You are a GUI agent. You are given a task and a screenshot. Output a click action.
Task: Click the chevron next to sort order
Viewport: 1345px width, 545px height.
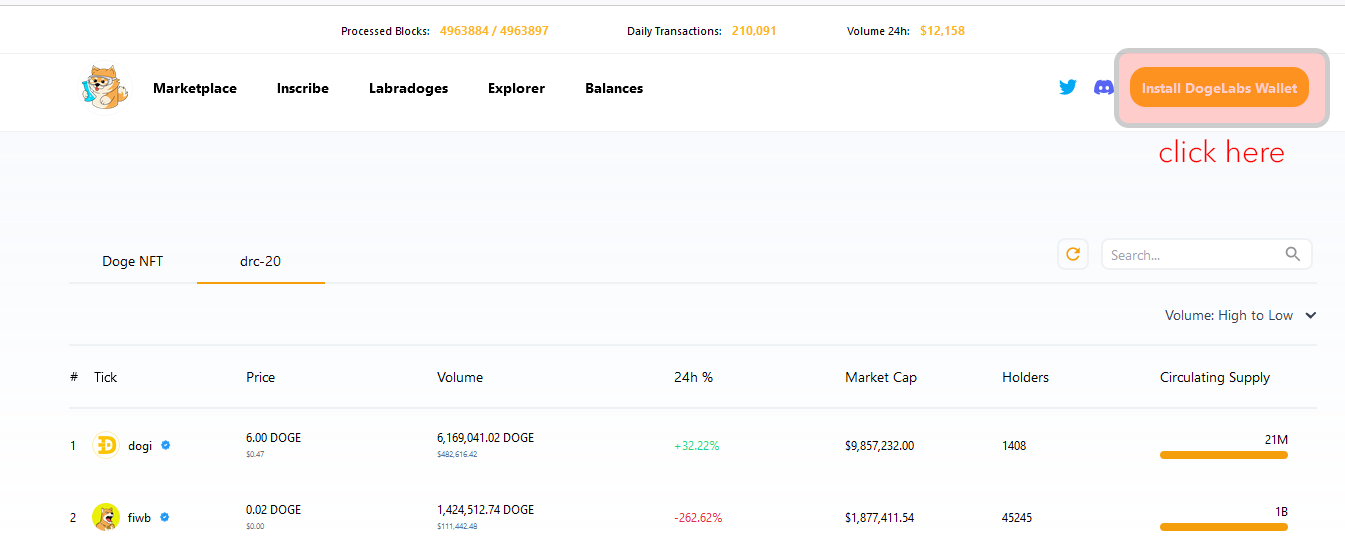point(1311,315)
